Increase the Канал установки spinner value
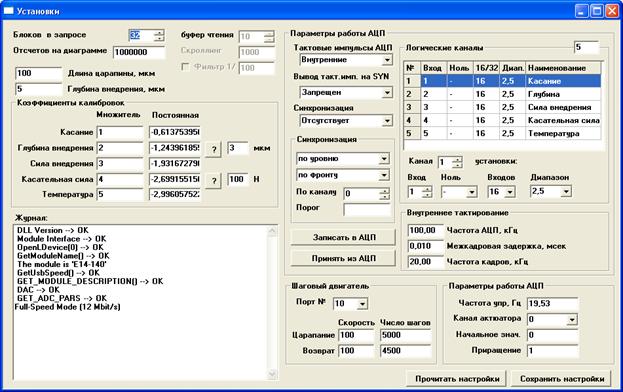The image size is (623, 392). (x=457, y=159)
